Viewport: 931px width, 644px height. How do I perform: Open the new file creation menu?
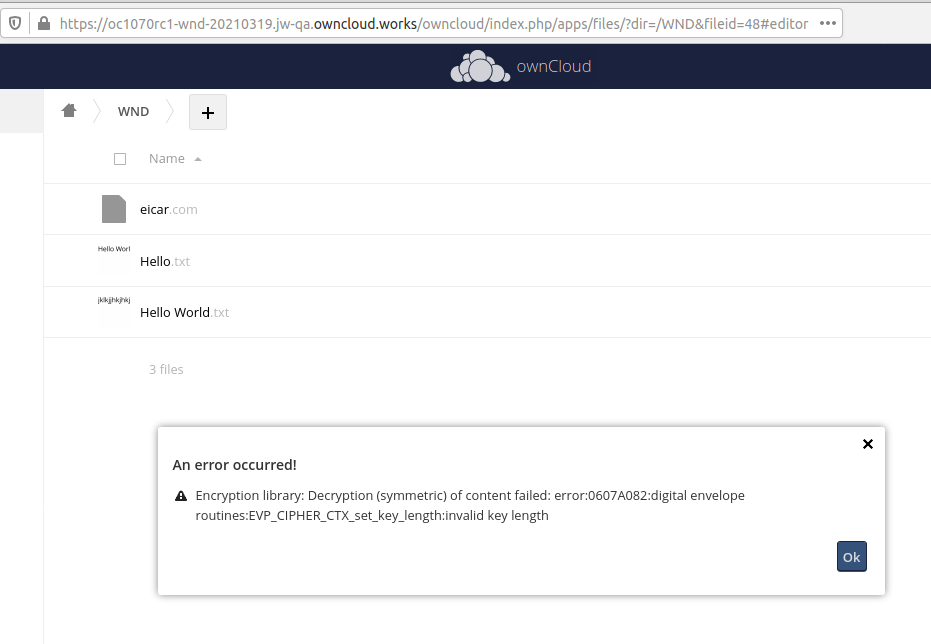[x=207, y=111]
